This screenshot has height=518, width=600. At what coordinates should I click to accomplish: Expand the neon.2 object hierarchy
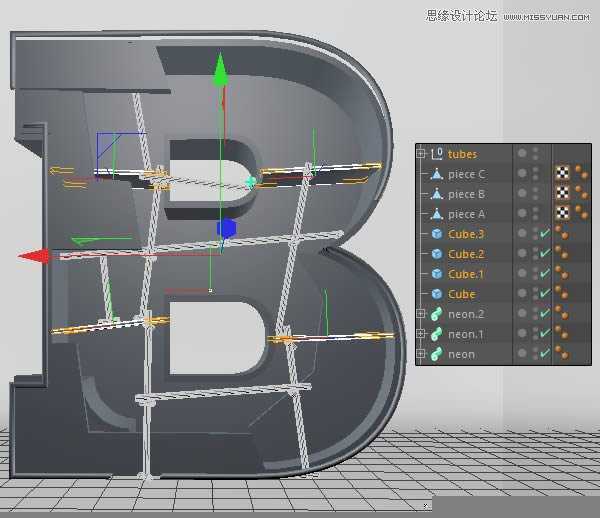[421, 314]
